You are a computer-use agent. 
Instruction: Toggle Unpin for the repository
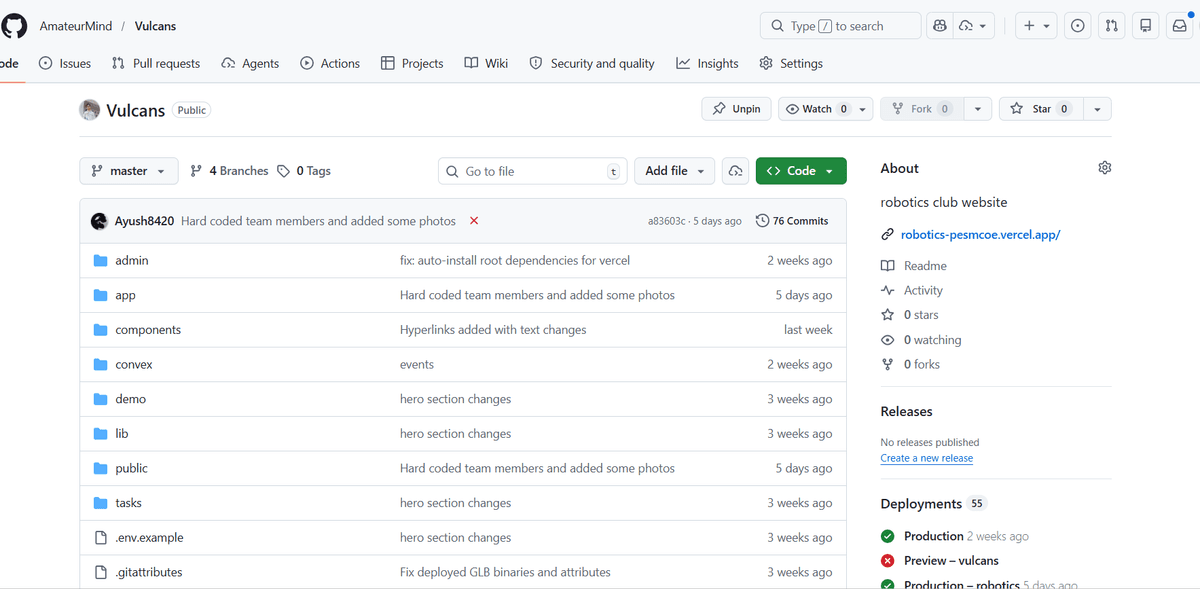[736, 109]
